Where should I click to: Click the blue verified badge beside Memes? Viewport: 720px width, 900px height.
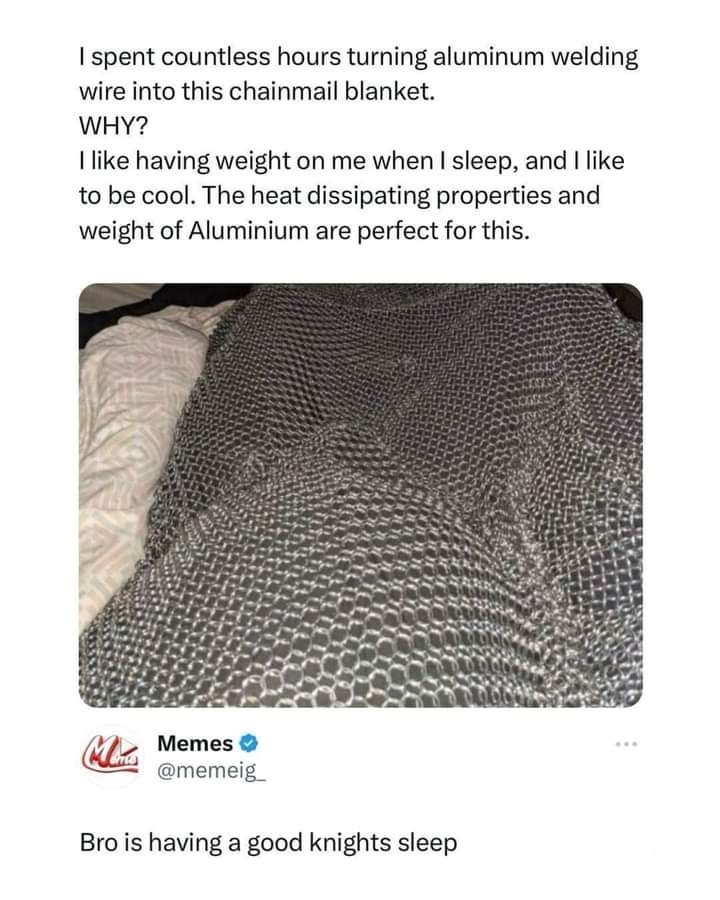248,743
